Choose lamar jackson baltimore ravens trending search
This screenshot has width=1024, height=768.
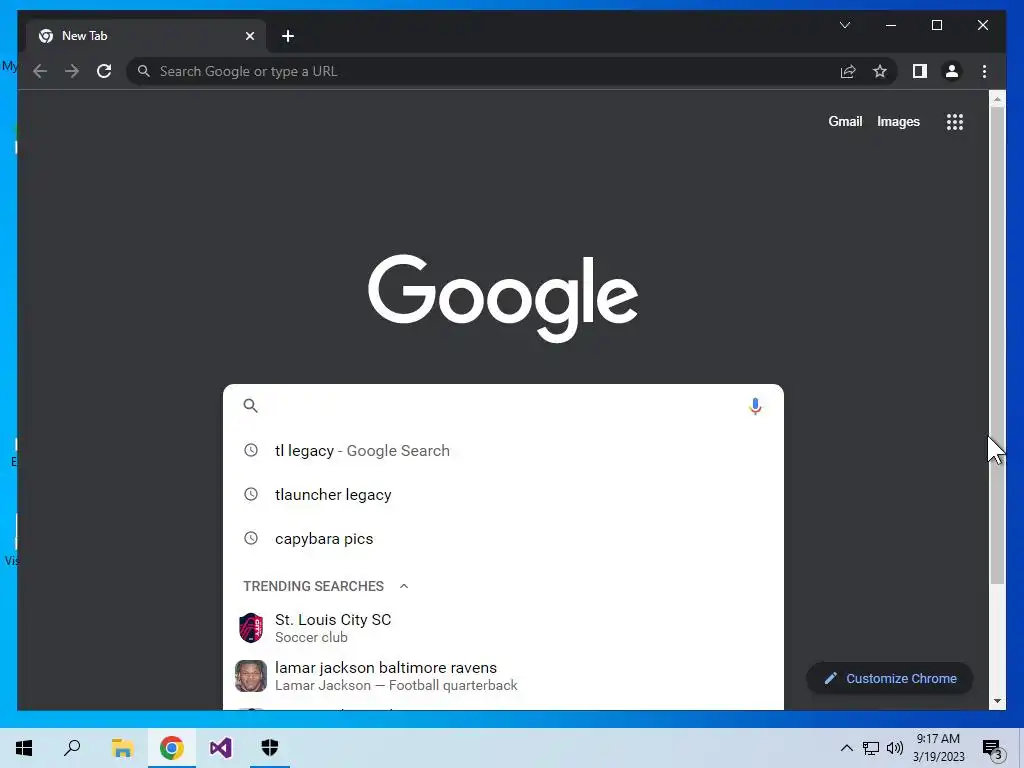tap(503, 676)
